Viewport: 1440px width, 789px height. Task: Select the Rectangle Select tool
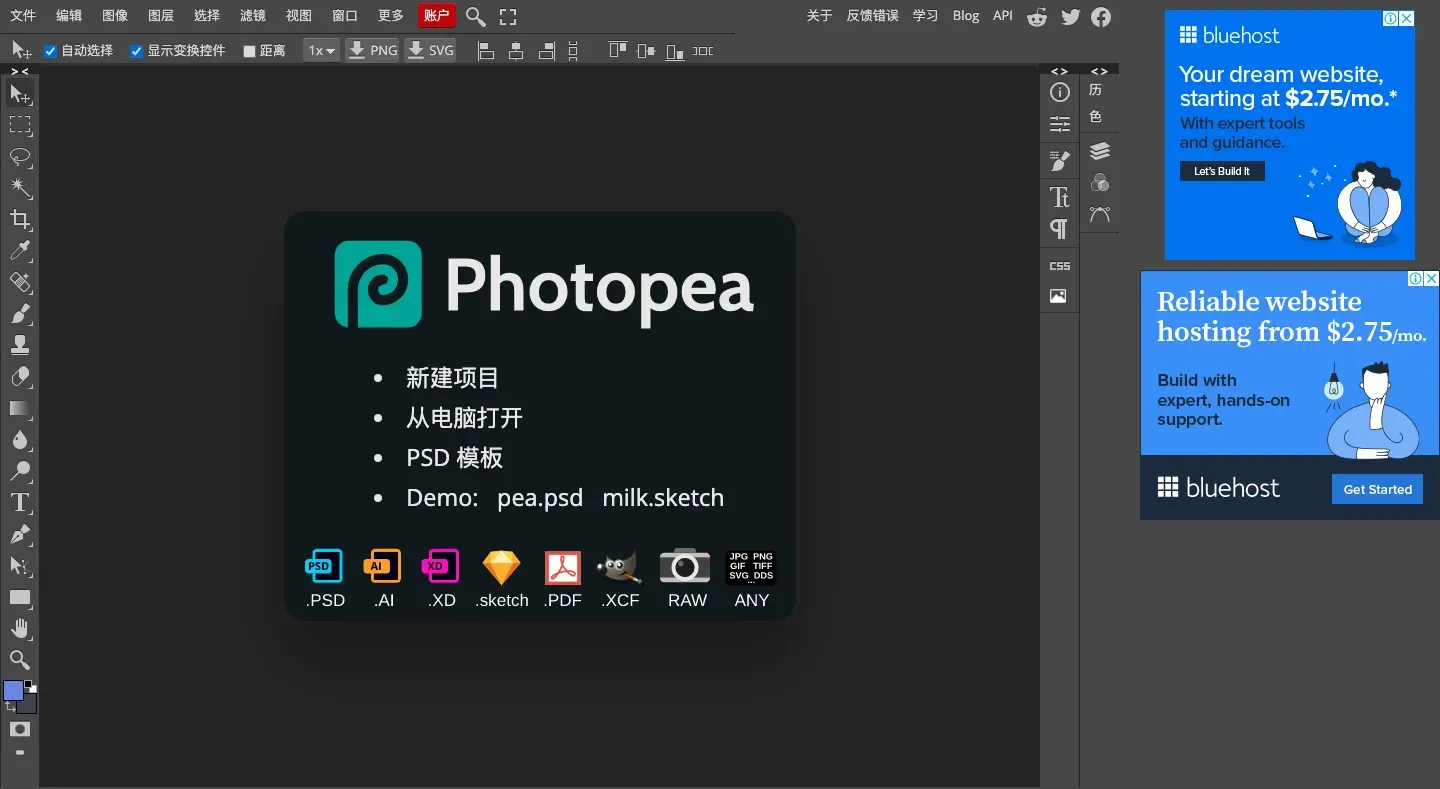(x=20, y=125)
